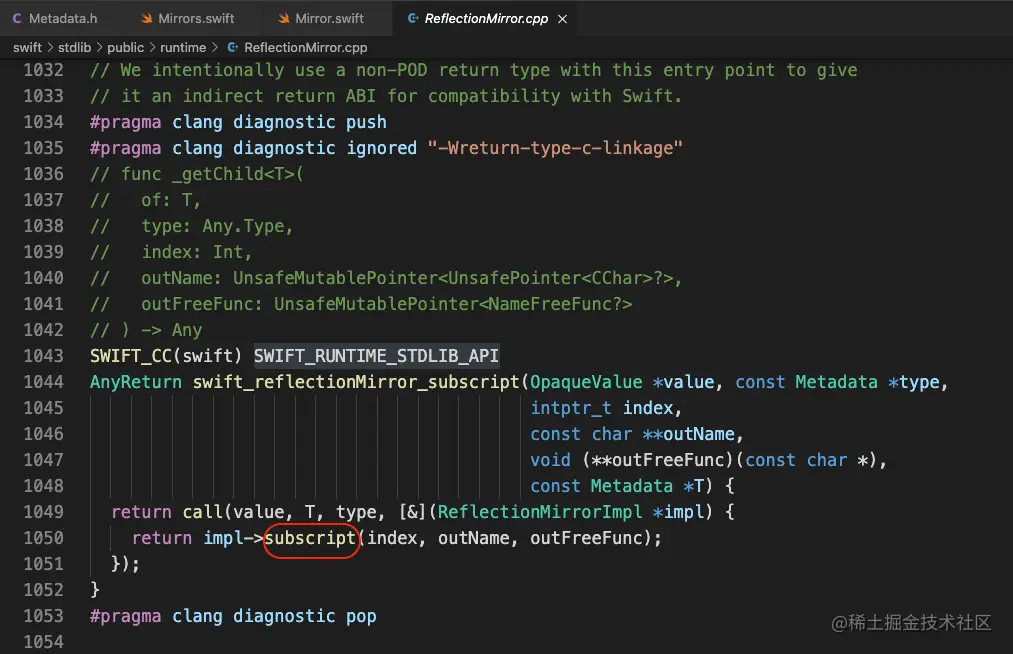Click the AnyReturn return type
1013x654 pixels.
coord(136,382)
